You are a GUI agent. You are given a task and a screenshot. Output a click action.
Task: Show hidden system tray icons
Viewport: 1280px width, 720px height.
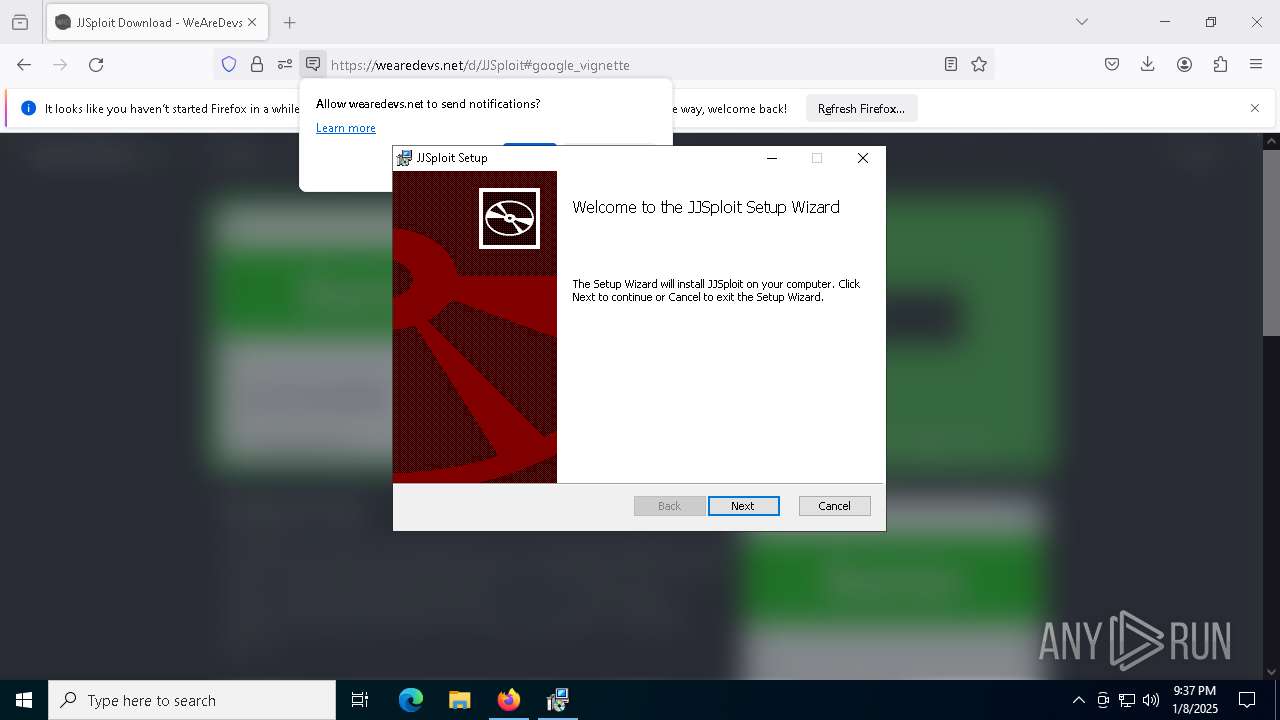click(x=1078, y=700)
